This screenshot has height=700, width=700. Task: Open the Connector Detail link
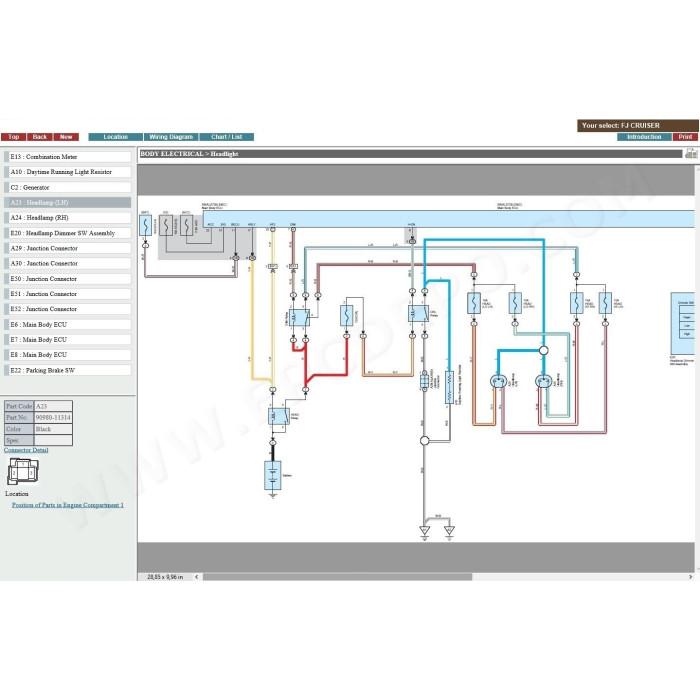pos(26,450)
